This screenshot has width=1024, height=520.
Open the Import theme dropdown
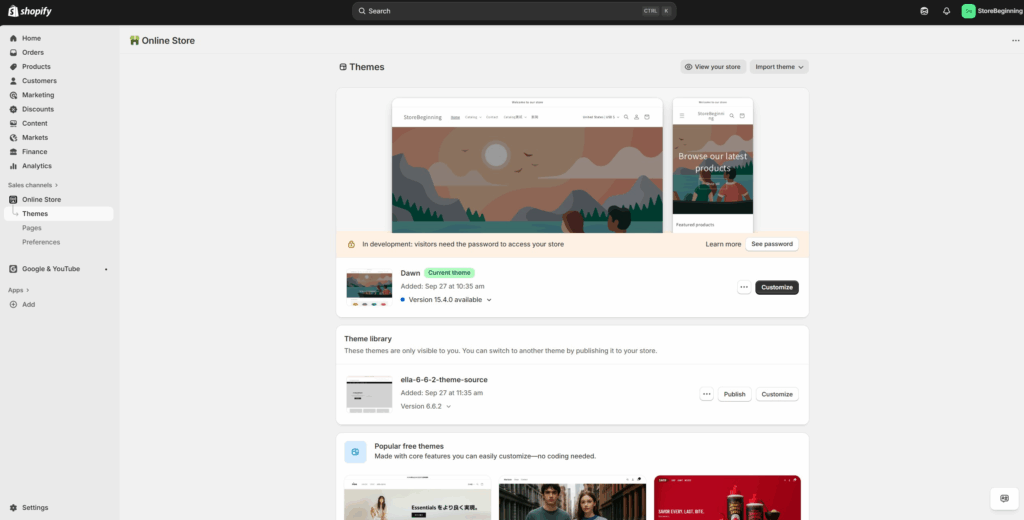(x=779, y=67)
